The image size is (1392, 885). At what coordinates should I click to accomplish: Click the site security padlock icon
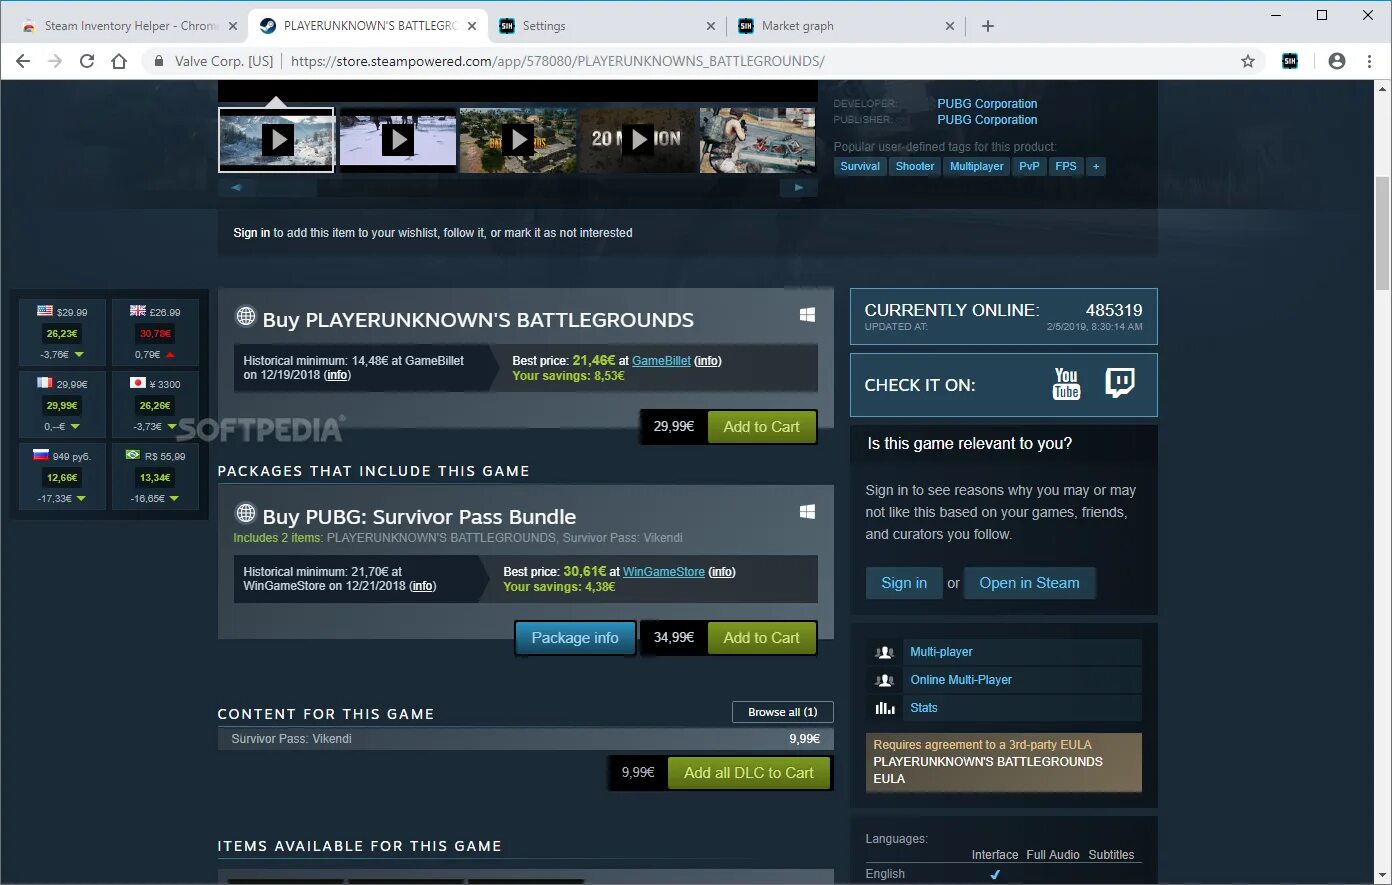pos(158,61)
